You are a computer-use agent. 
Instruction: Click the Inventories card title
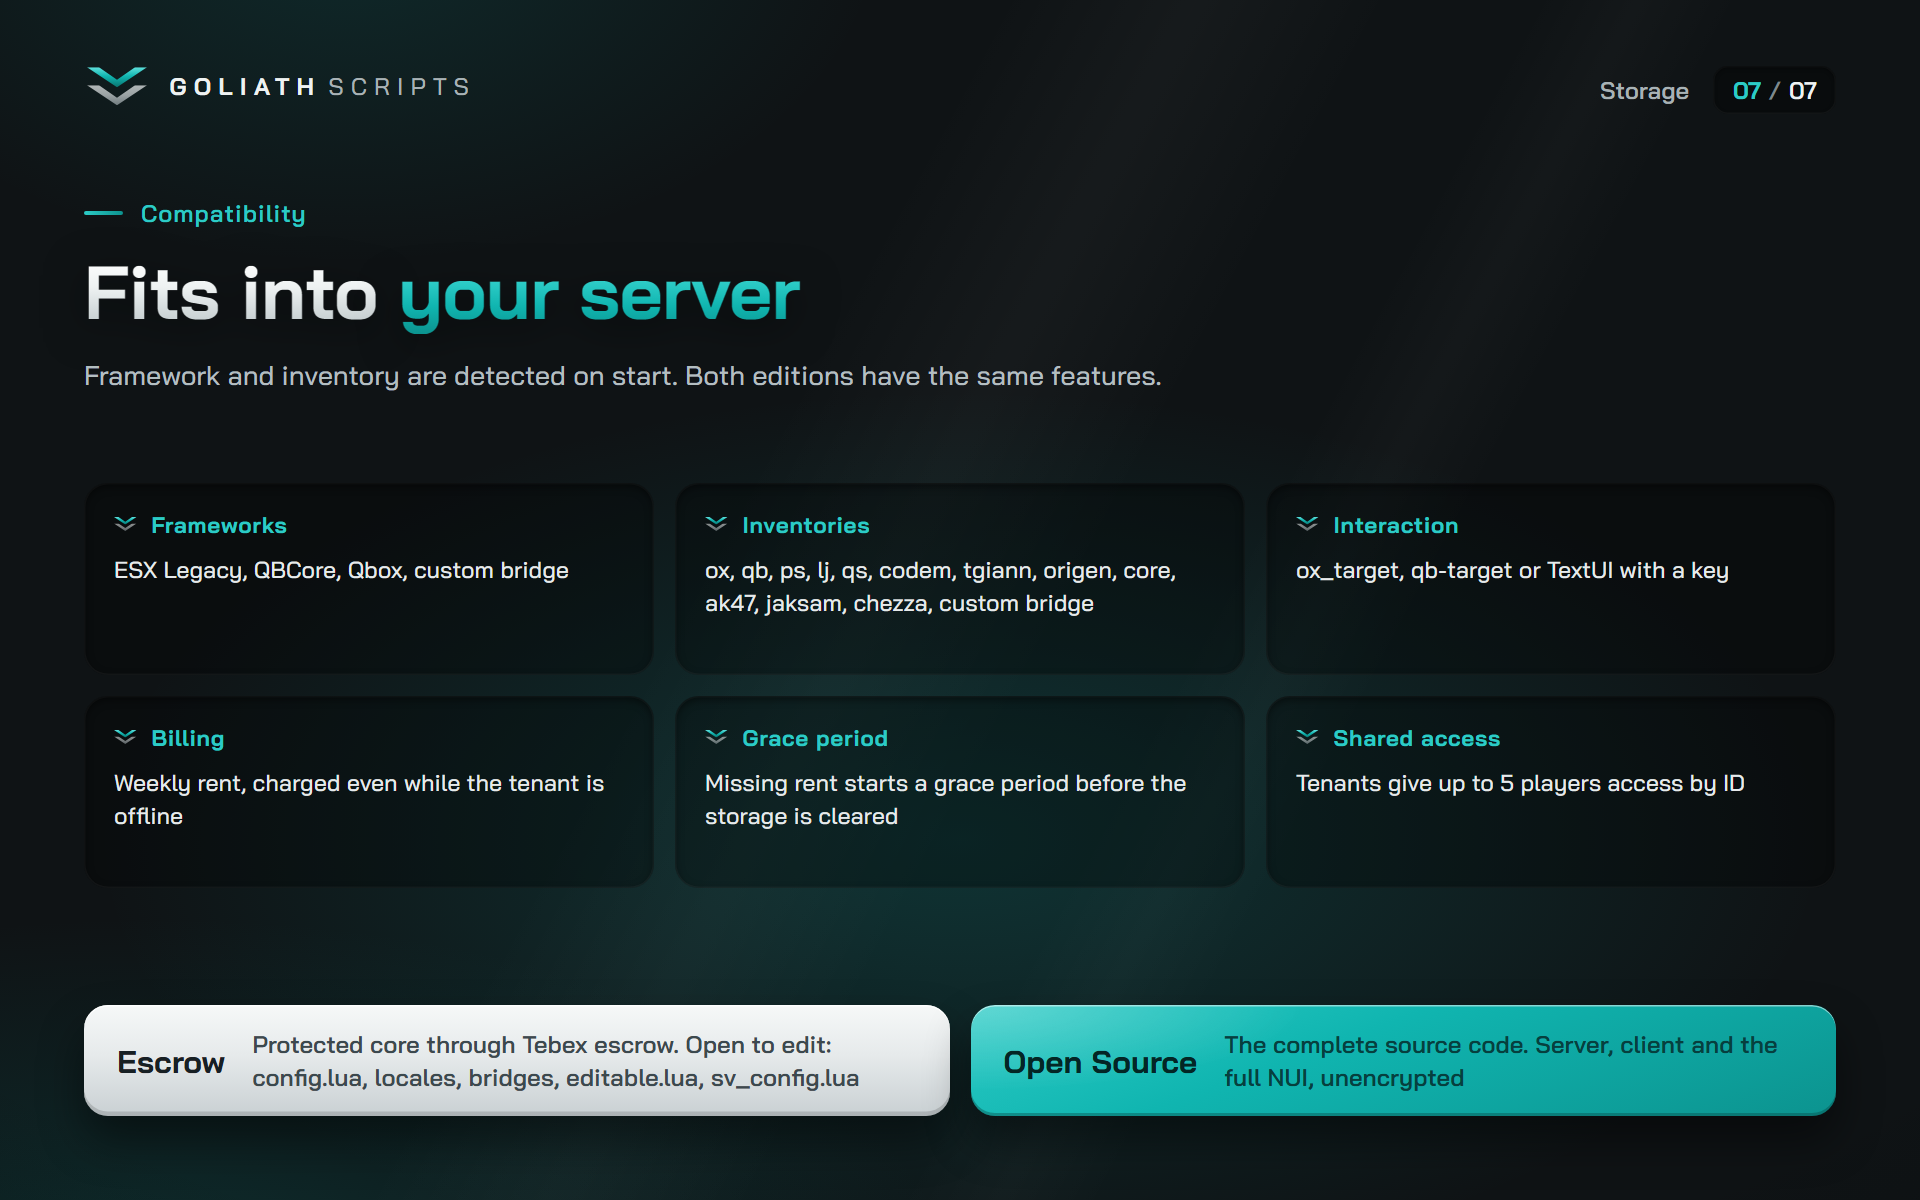click(x=806, y=525)
